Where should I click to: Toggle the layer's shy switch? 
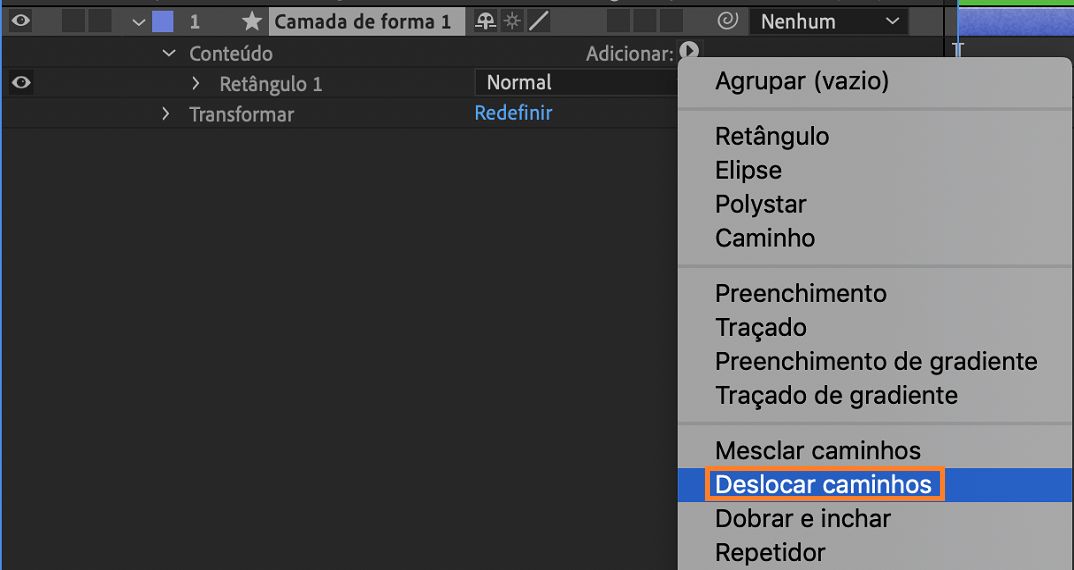pos(486,21)
